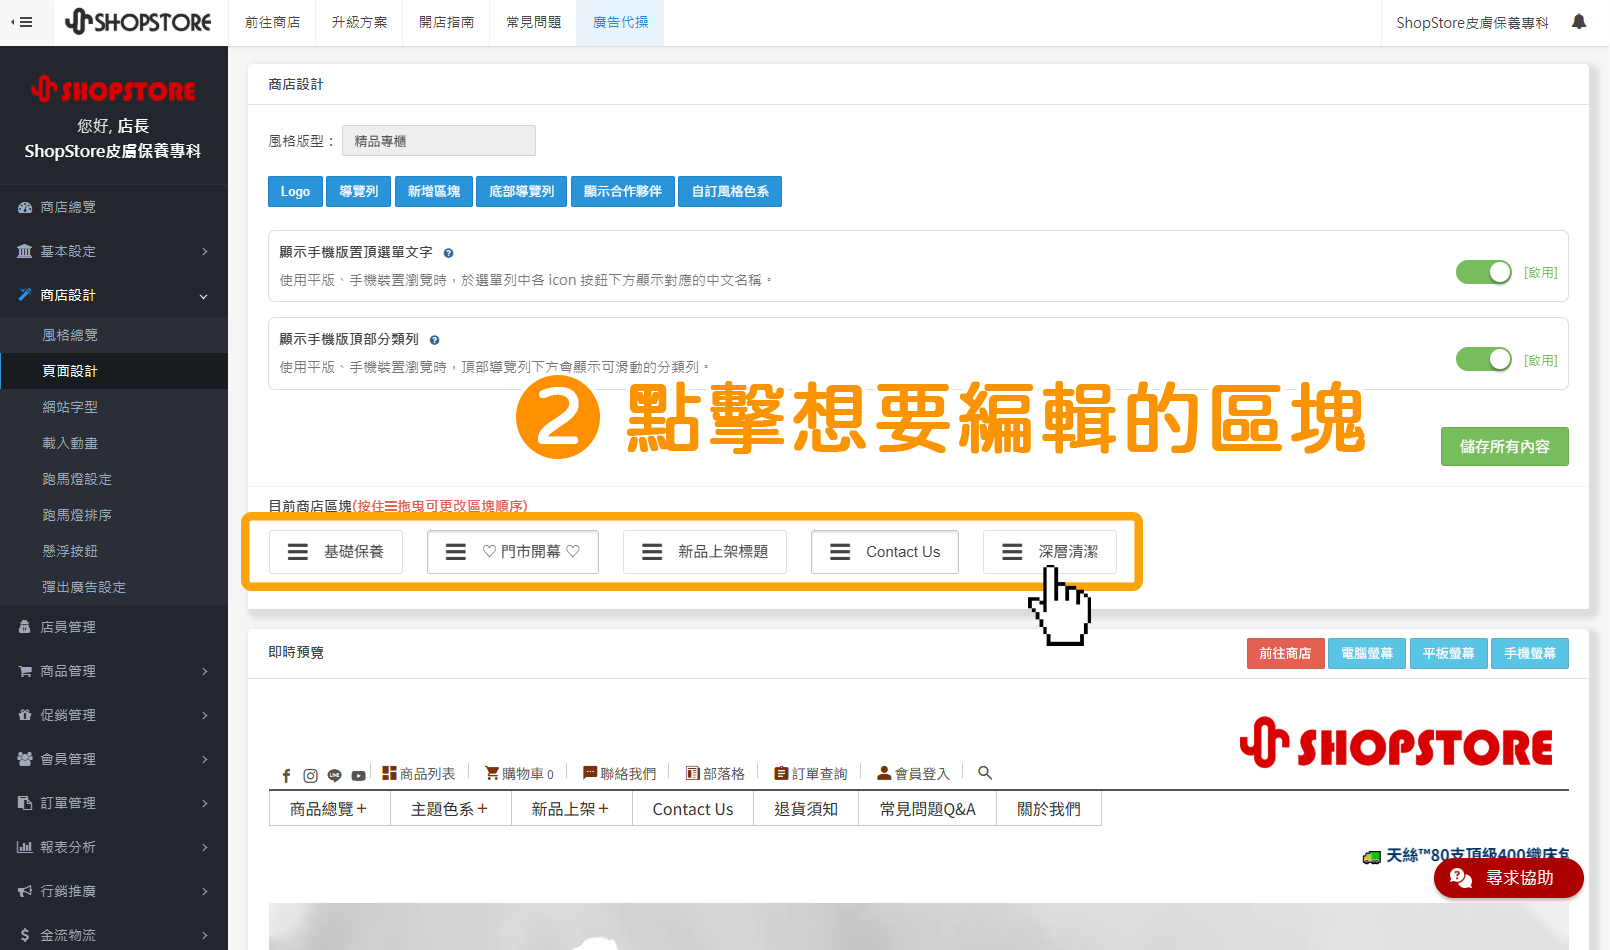
Task: Open the 前往商店 top menu item
Action: 272,22
